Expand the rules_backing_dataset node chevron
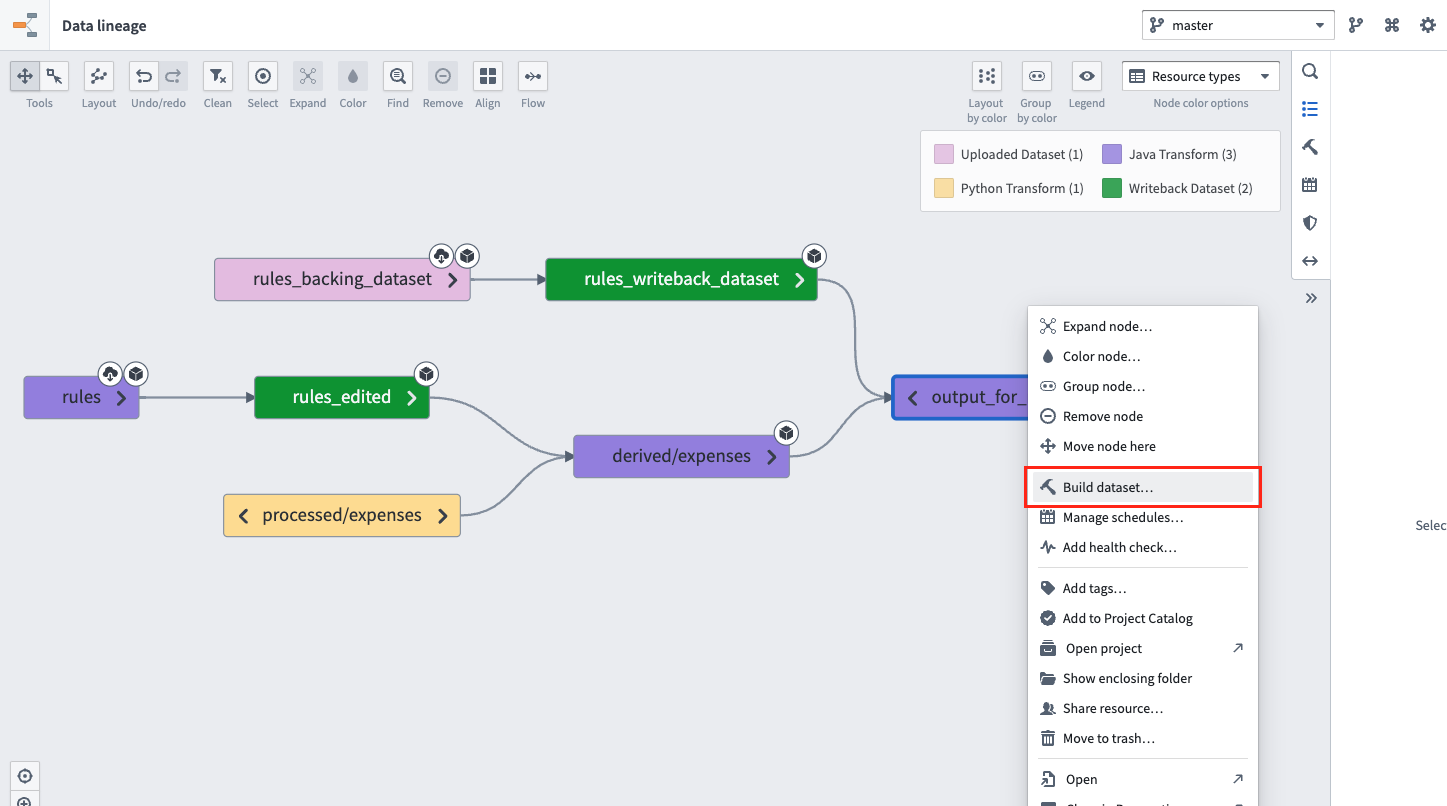Viewport: 1447px width, 806px height. (452, 280)
